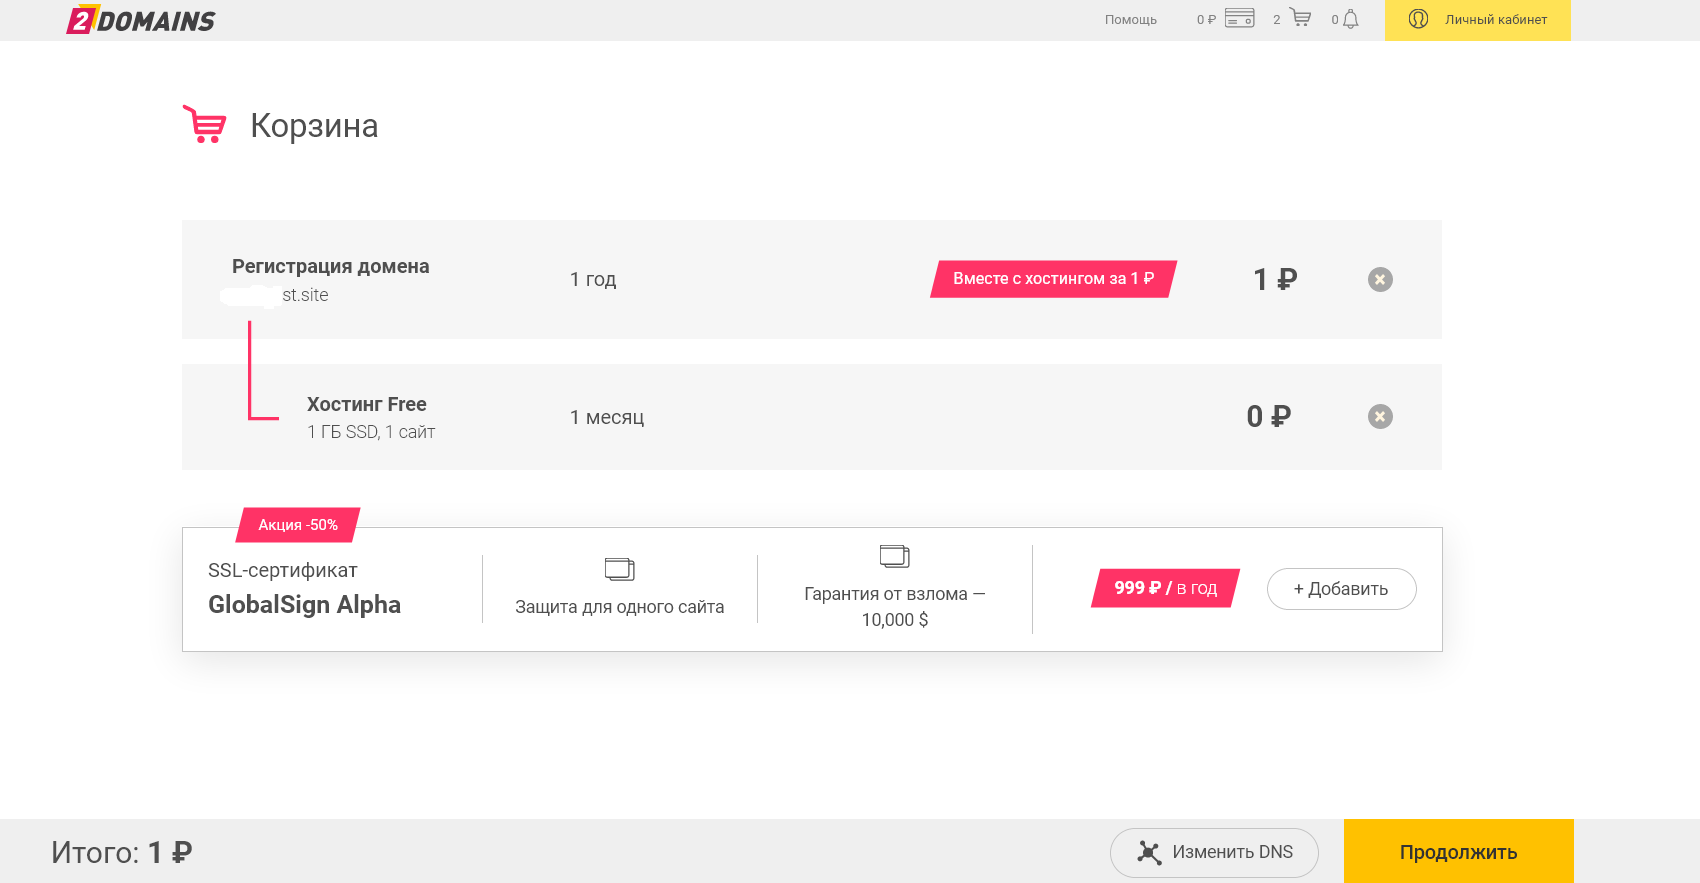Click the balance card icon in header
Screen dimensions: 1700x883
point(1239,18)
